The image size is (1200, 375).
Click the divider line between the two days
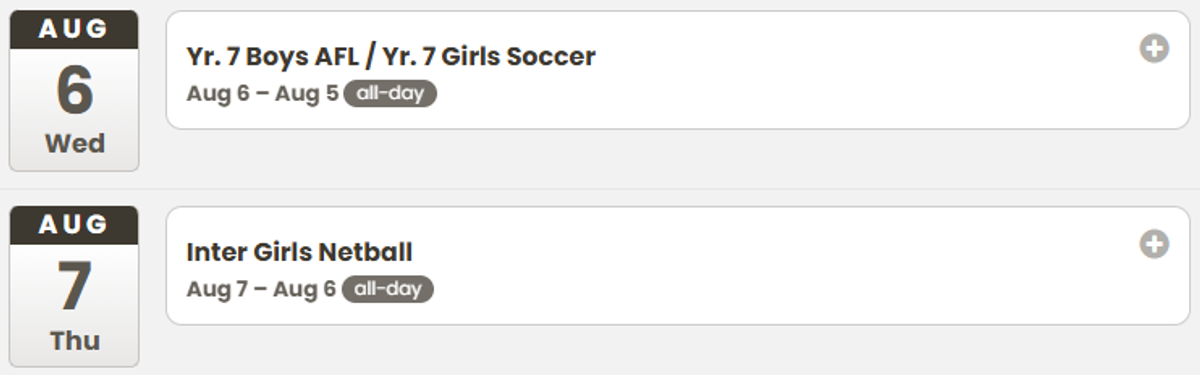[600, 189]
